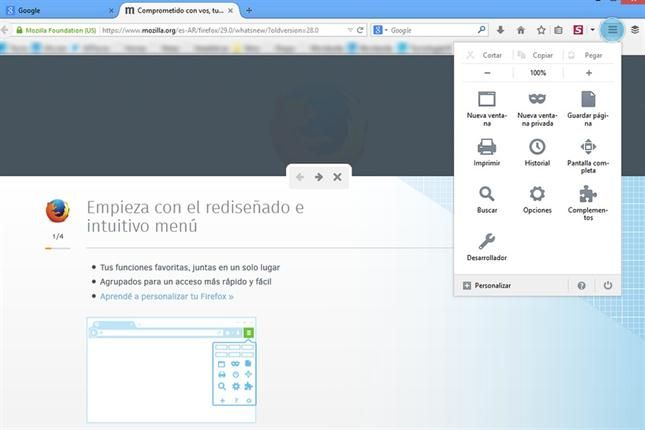Click the Downloads arrow icon in toolbar

coord(500,30)
